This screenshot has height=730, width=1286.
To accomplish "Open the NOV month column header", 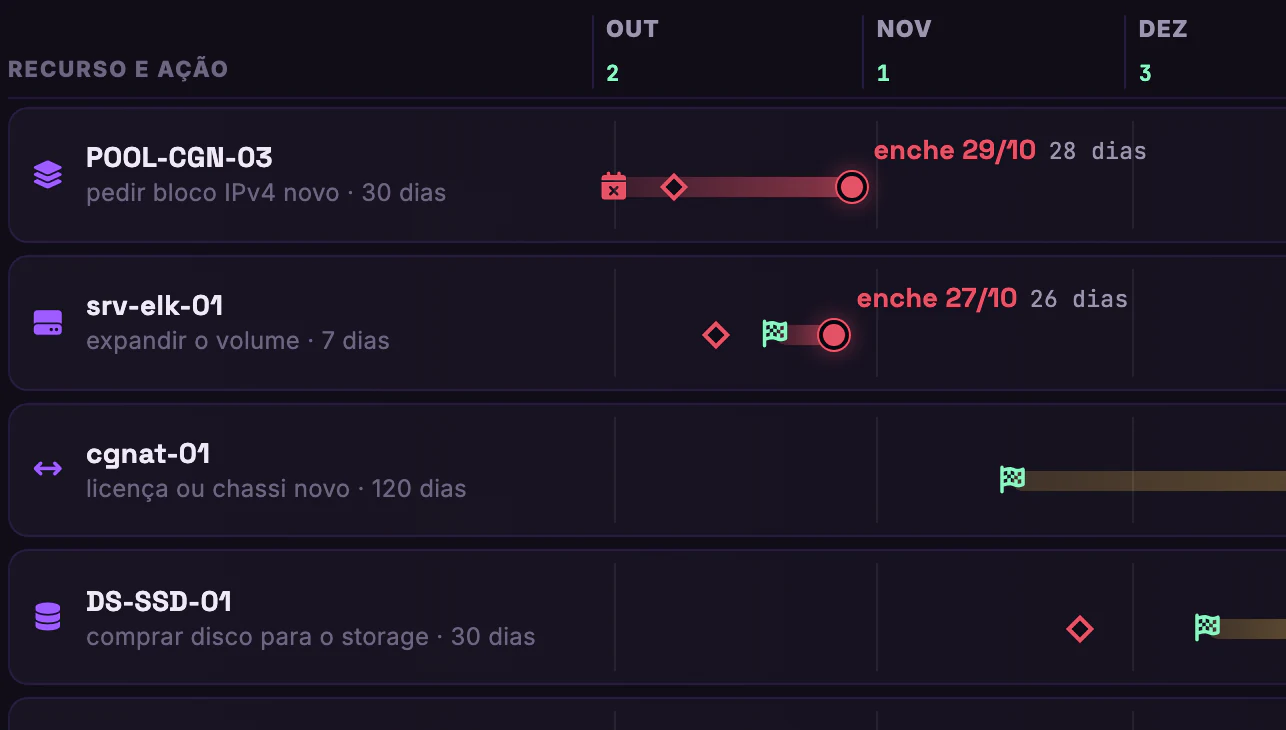I will (x=904, y=29).
